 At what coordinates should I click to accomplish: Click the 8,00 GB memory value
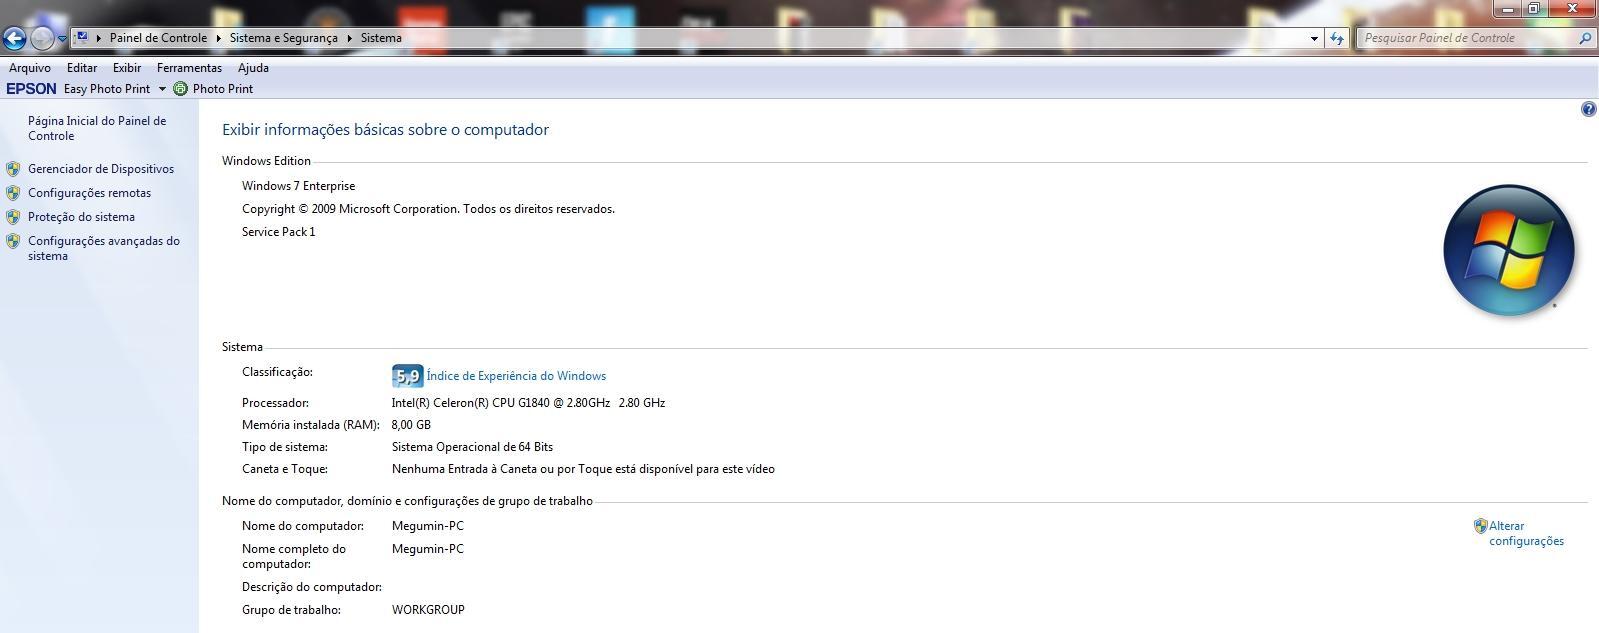click(x=411, y=425)
